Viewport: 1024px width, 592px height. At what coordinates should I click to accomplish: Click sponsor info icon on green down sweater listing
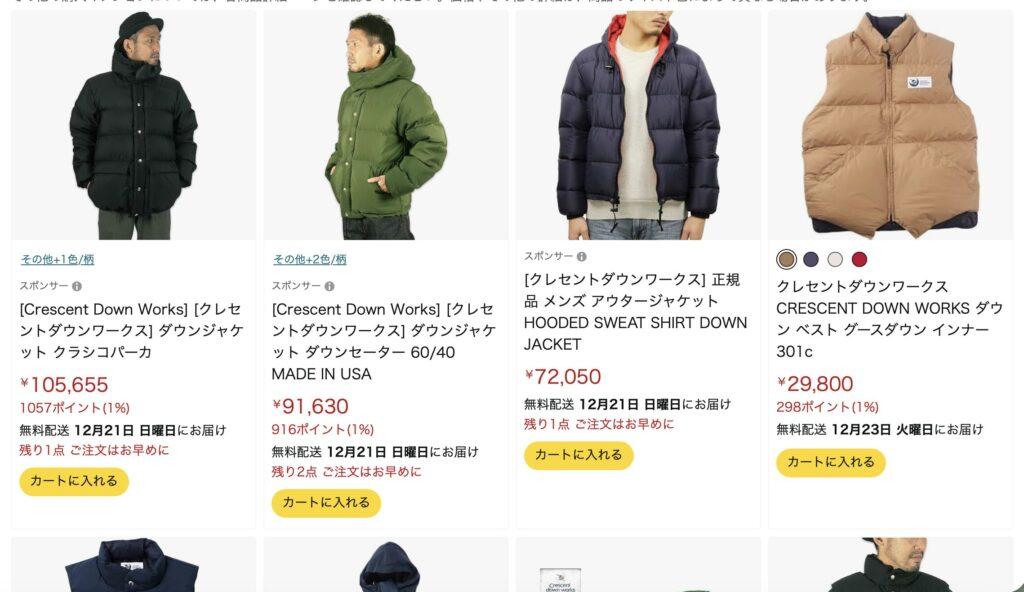(329, 286)
